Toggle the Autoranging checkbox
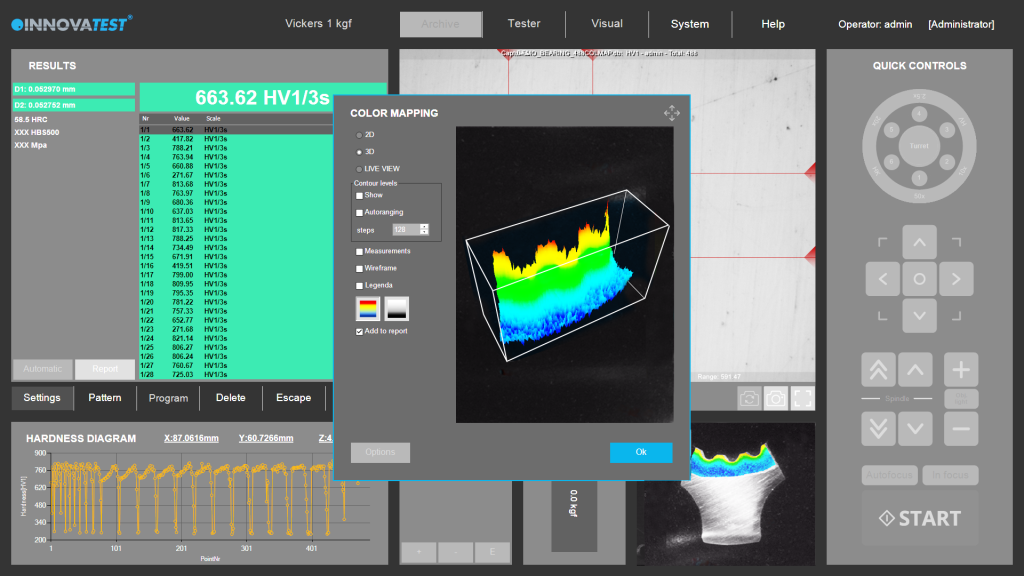This screenshot has width=1024, height=576. 359,212
